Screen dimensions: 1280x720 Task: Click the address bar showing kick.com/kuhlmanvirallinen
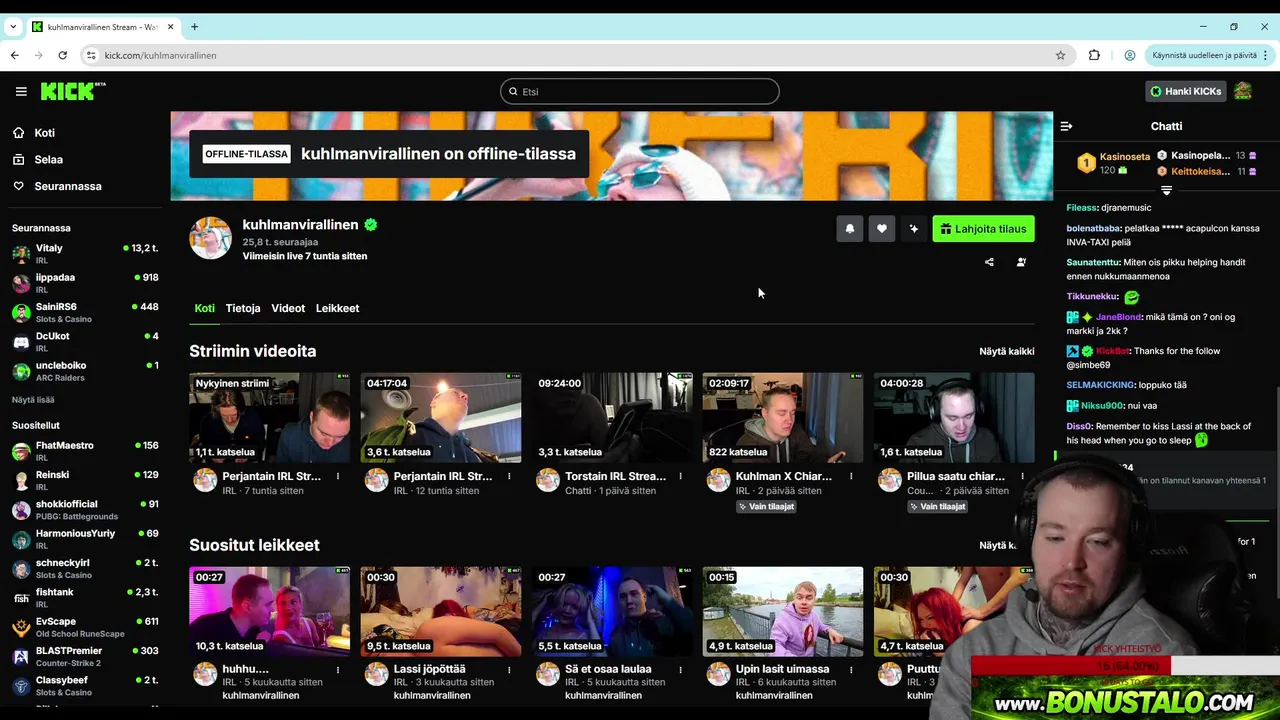click(570, 55)
